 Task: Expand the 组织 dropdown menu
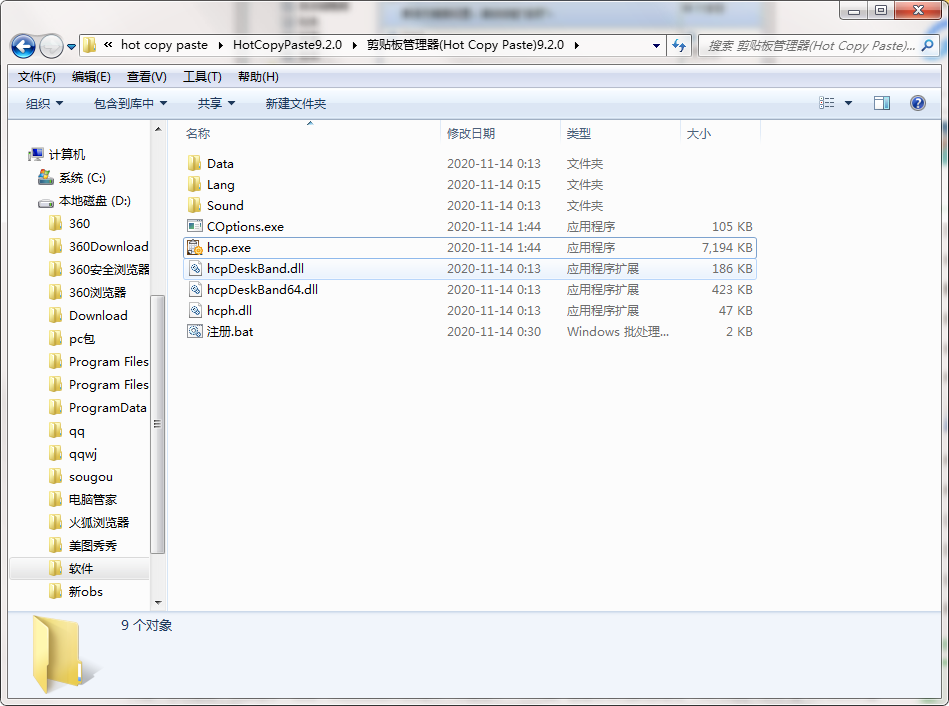41,102
